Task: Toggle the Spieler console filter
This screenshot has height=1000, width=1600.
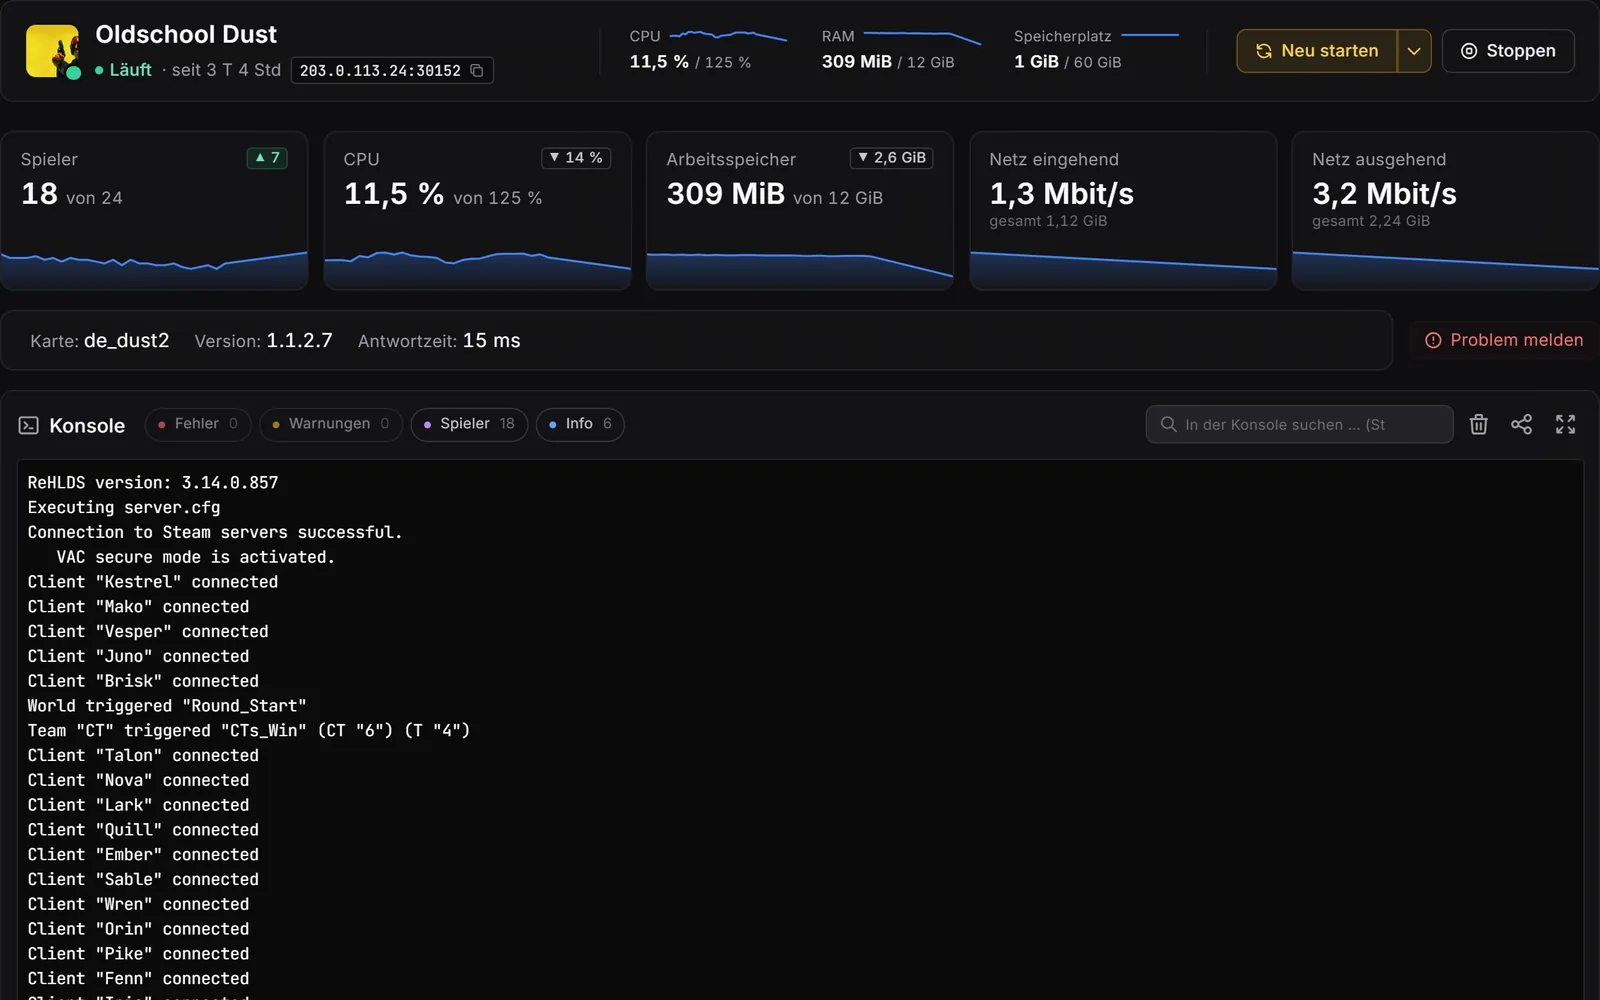Action: [x=469, y=424]
